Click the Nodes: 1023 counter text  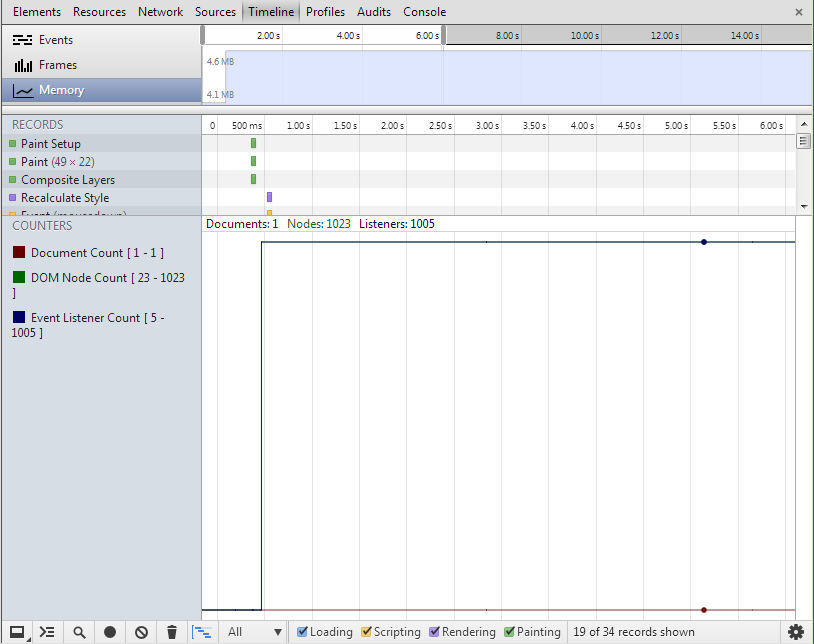pos(319,224)
